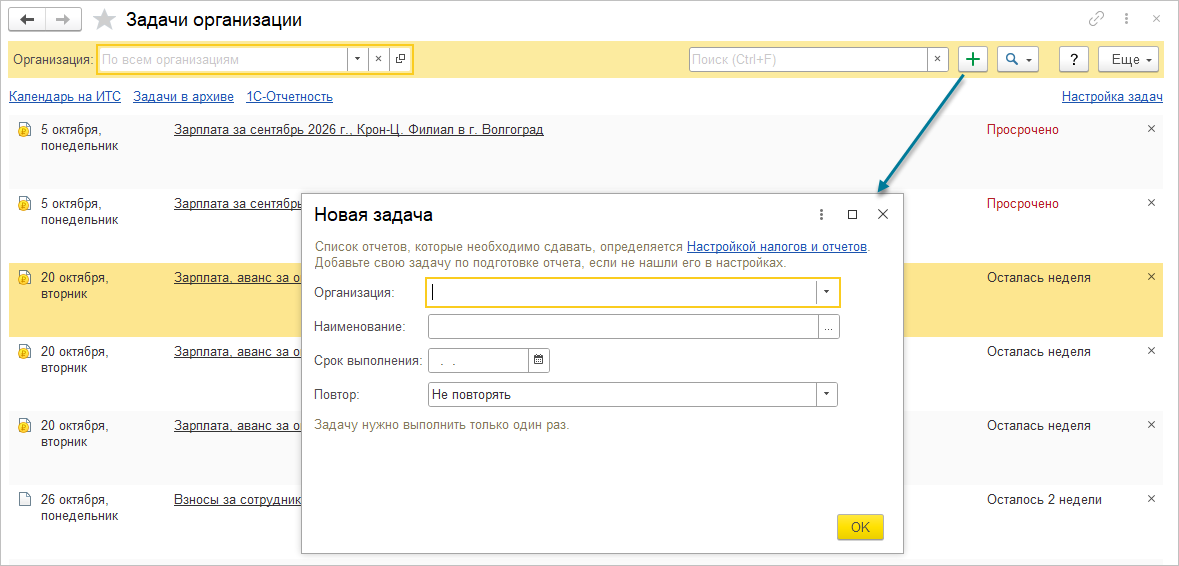Open 1С-Отчетность link
The height and width of the screenshot is (566, 1179).
tap(289, 96)
